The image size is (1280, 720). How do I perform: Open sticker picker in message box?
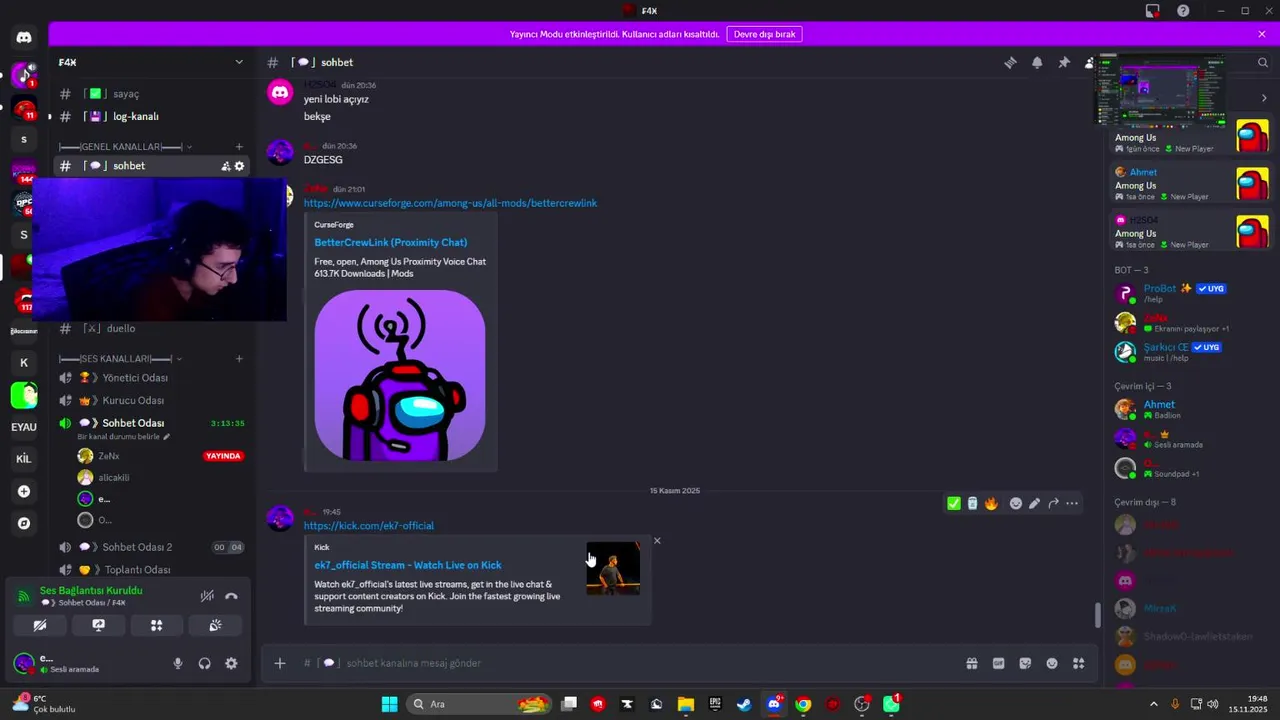point(1025,663)
